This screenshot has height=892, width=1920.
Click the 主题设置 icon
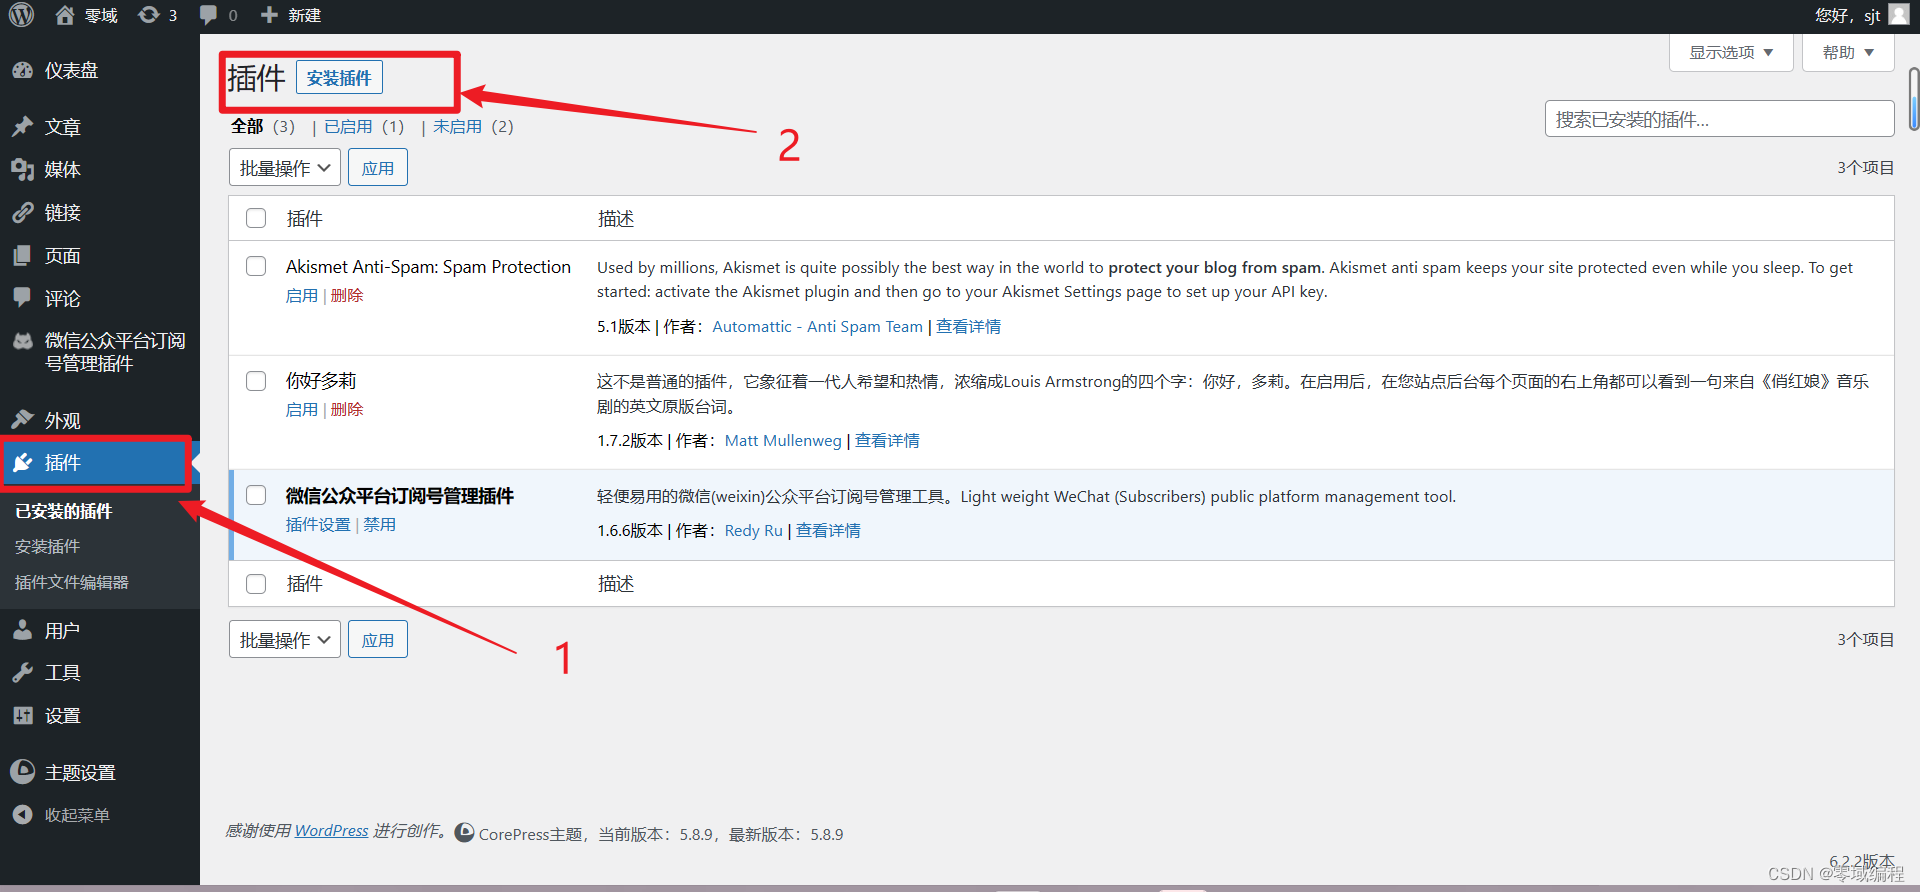22,772
